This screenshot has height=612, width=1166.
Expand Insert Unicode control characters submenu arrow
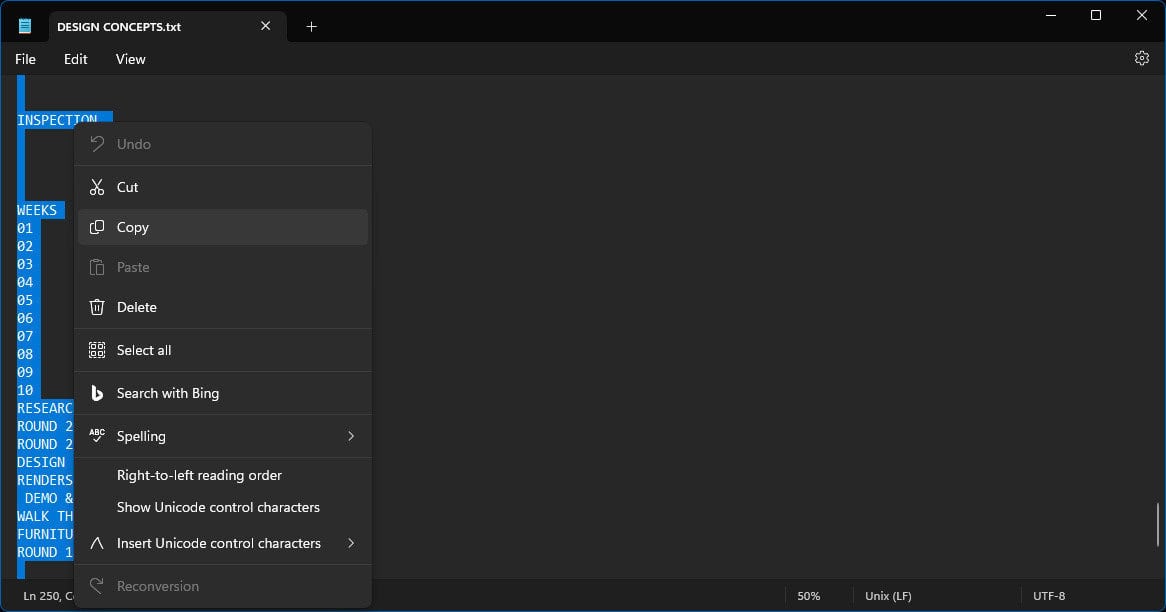[x=351, y=543]
